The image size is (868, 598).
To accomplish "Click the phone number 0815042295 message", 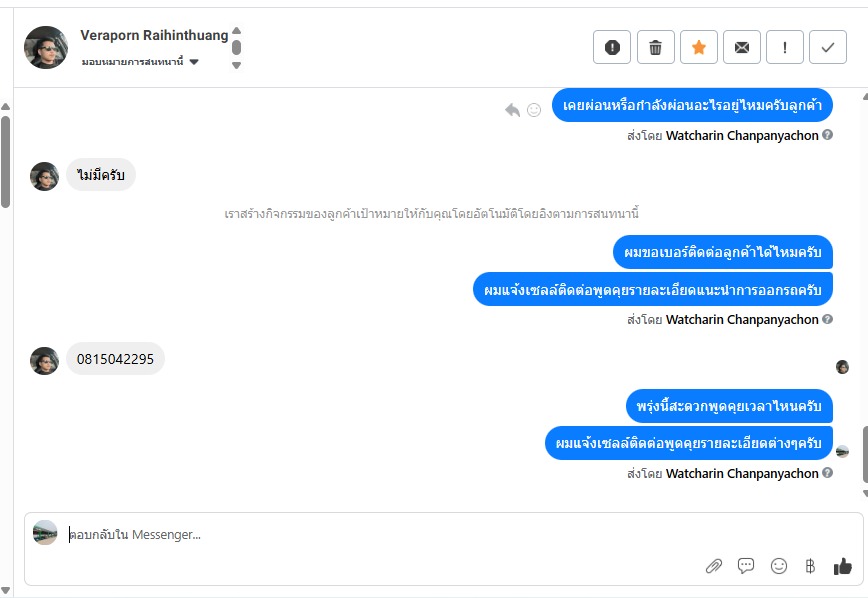I will pos(115,359).
